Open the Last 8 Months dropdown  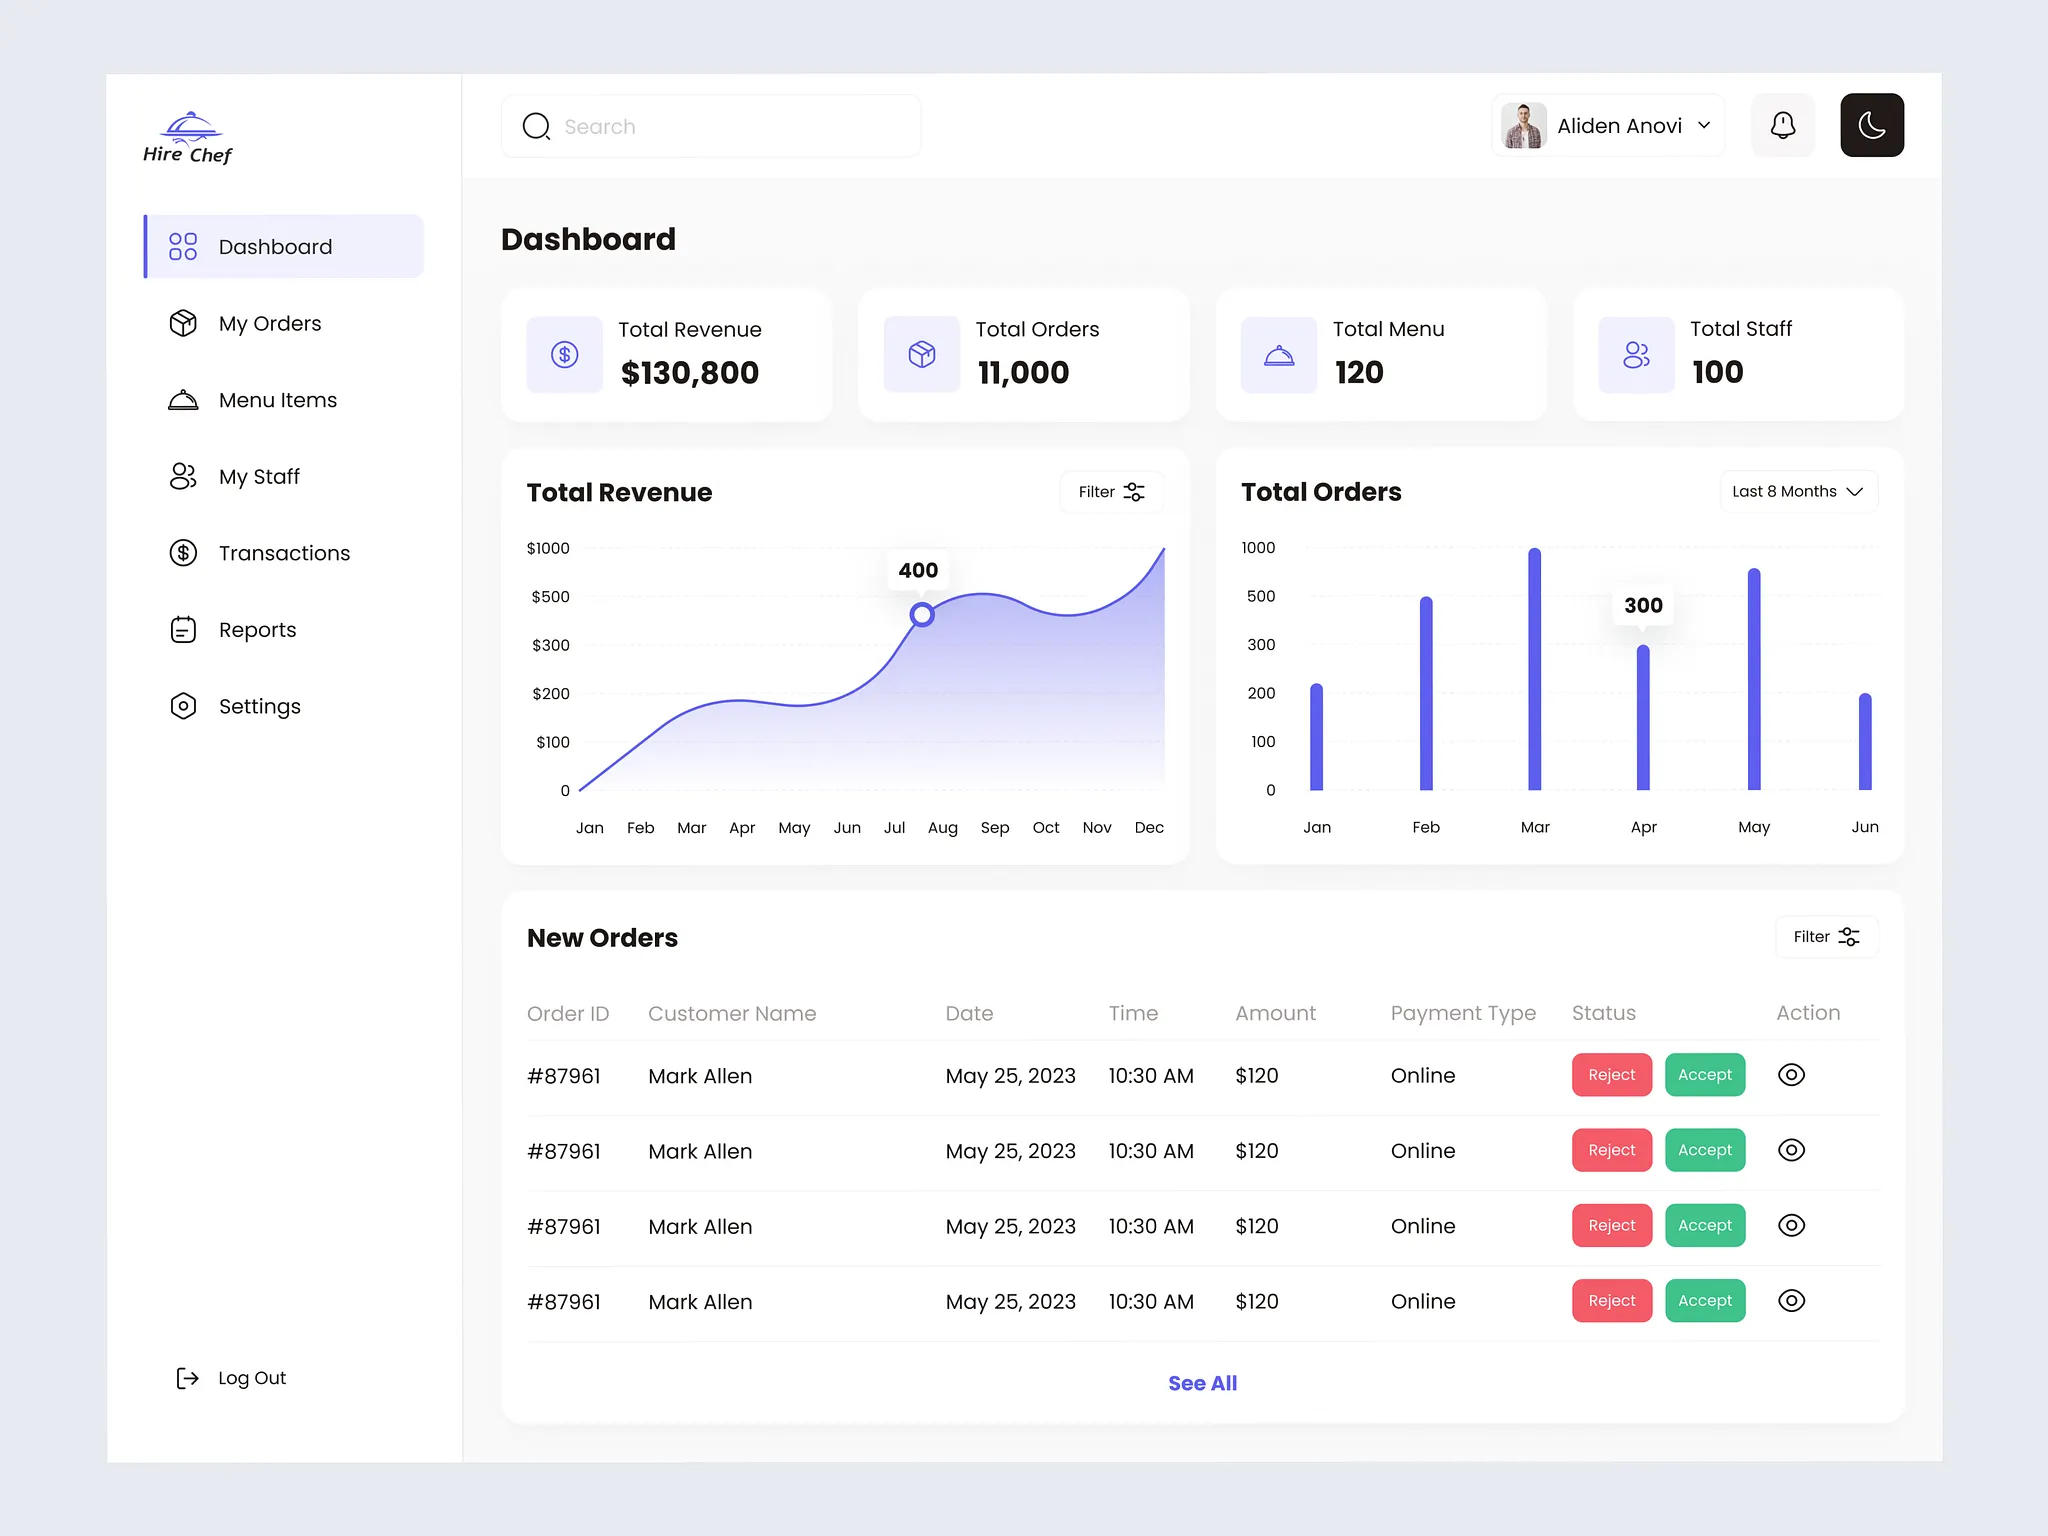(1798, 492)
